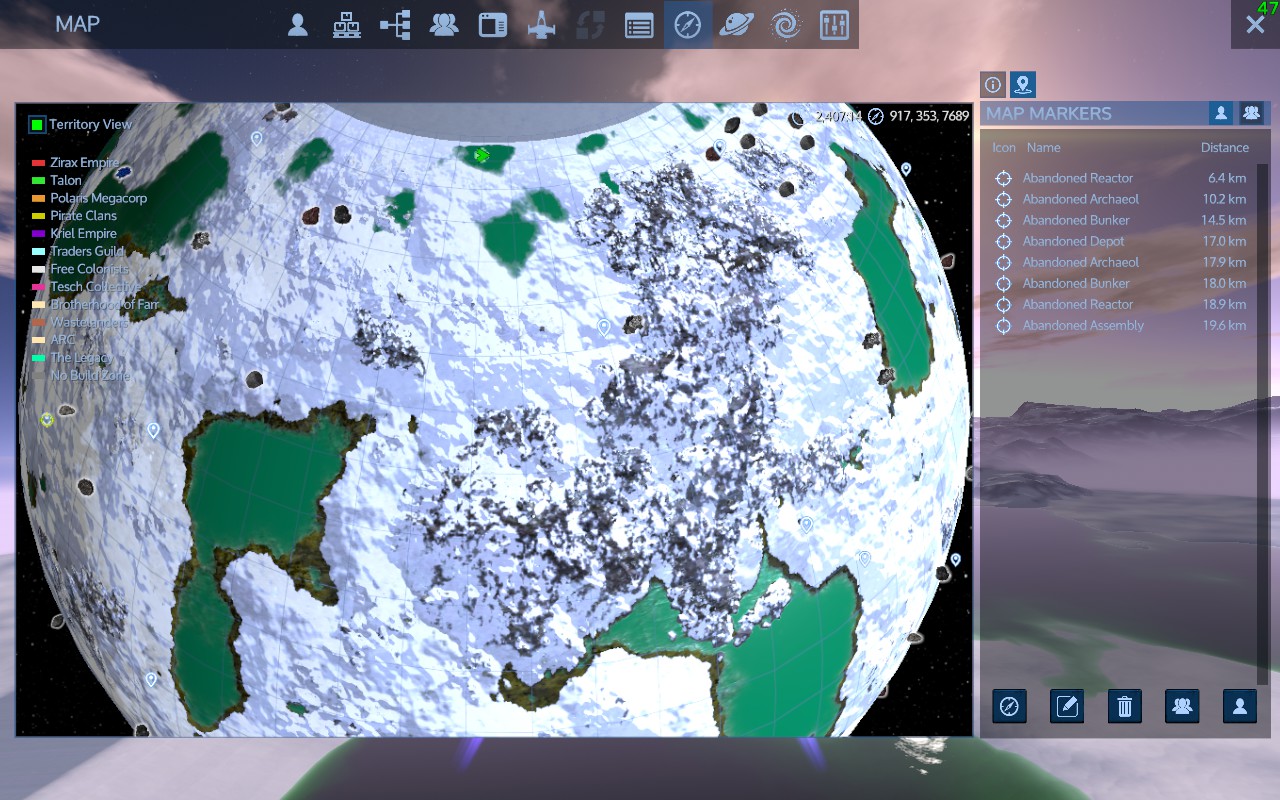
Task: Sort markers by the Name column header
Action: pos(1043,147)
